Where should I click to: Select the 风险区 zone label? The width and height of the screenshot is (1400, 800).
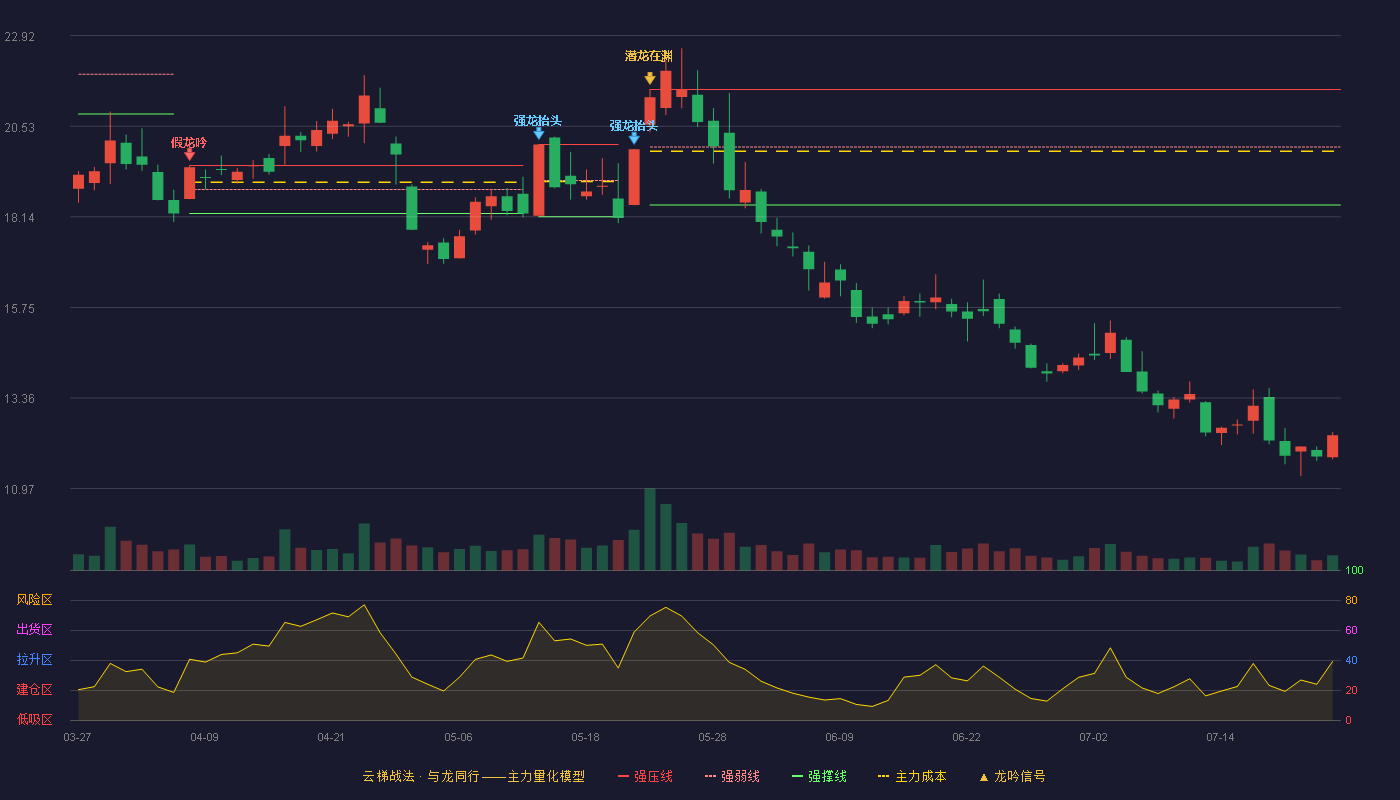[34, 600]
